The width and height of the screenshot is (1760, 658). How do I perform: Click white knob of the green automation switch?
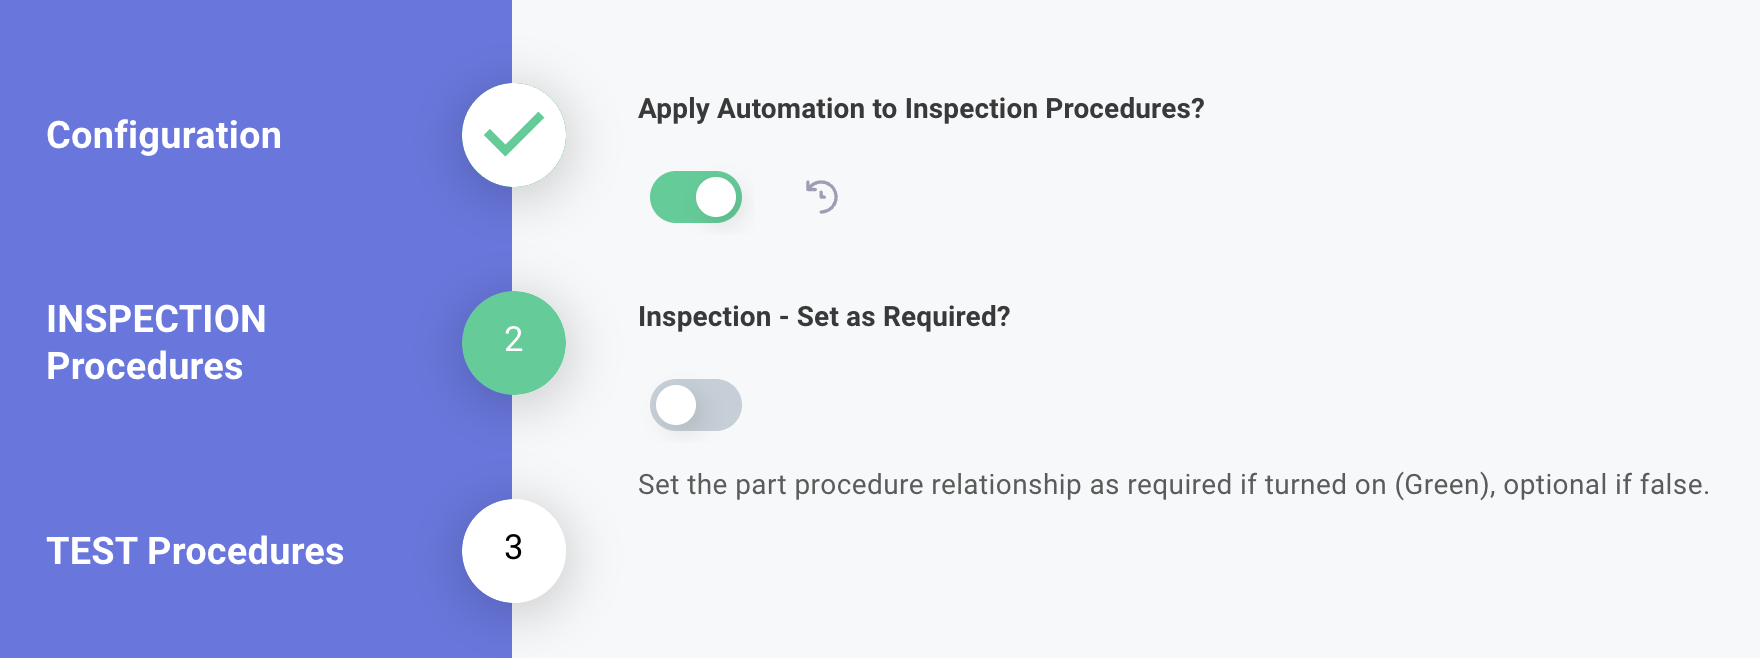coord(716,197)
